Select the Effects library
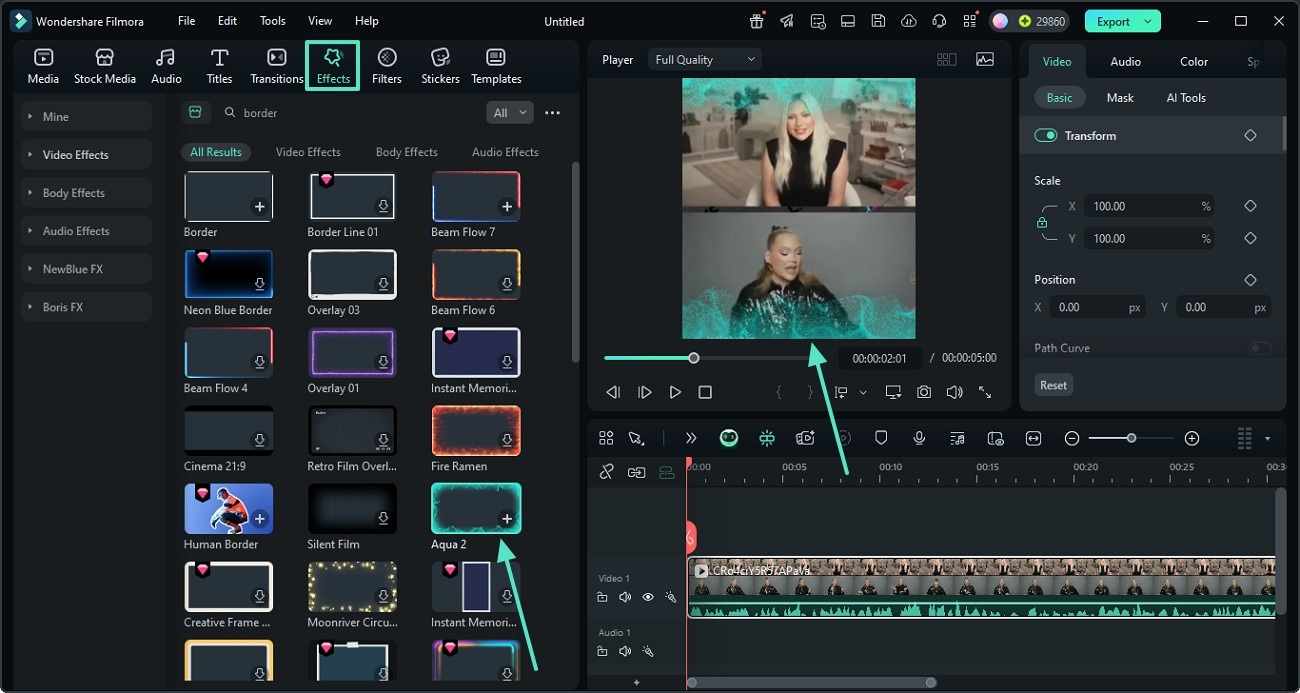Screen dimensions: 1300x693 click(x=333, y=66)
